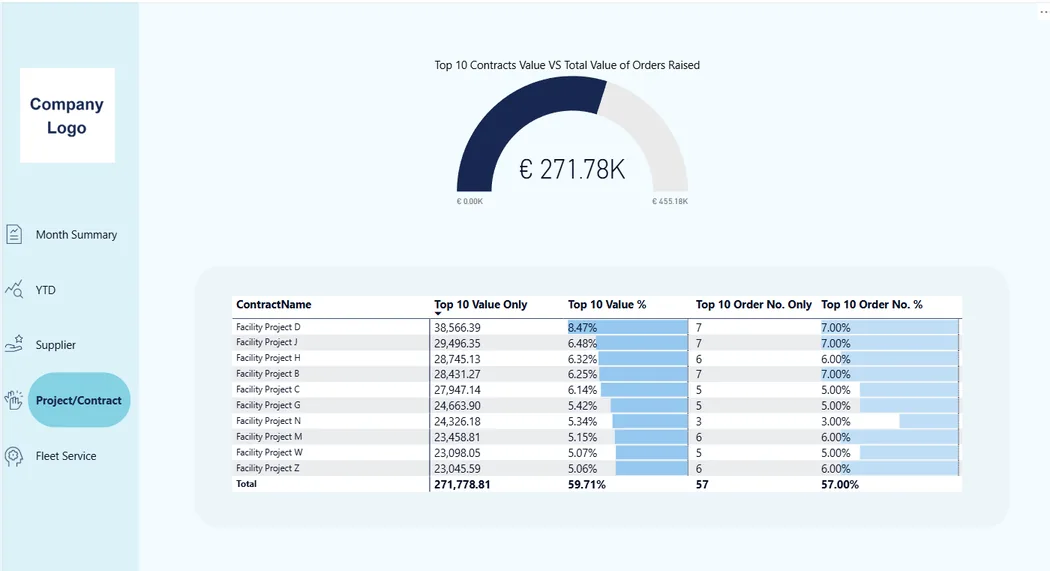1050x571 pixels.
Task: Open the more options ellipsis at top right
Action: click(1044, 12)
